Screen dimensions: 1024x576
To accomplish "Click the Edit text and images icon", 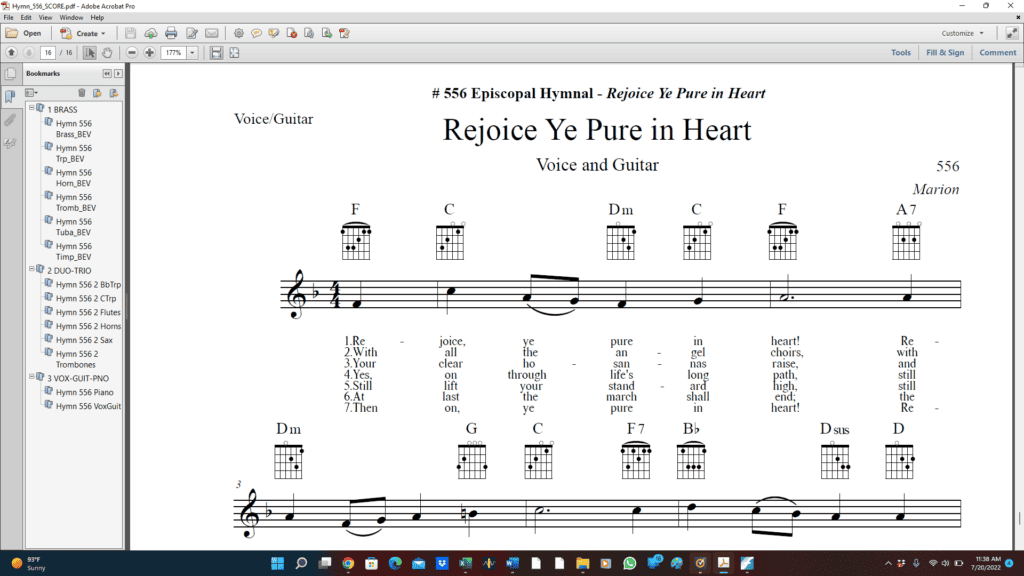I will [x=191, y=33].
